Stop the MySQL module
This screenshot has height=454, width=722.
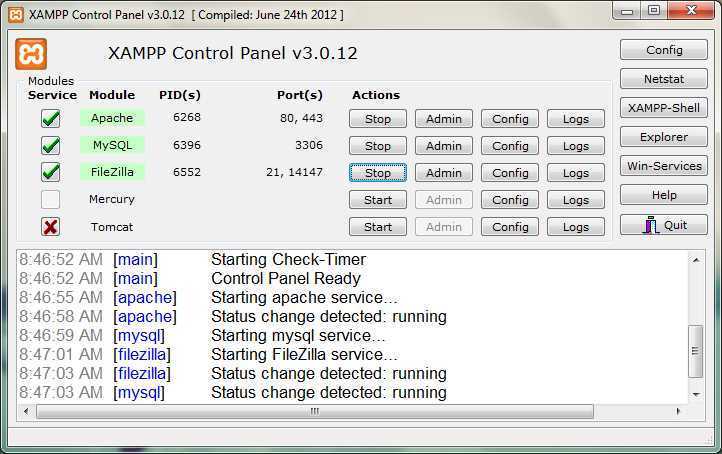[378, 146]
